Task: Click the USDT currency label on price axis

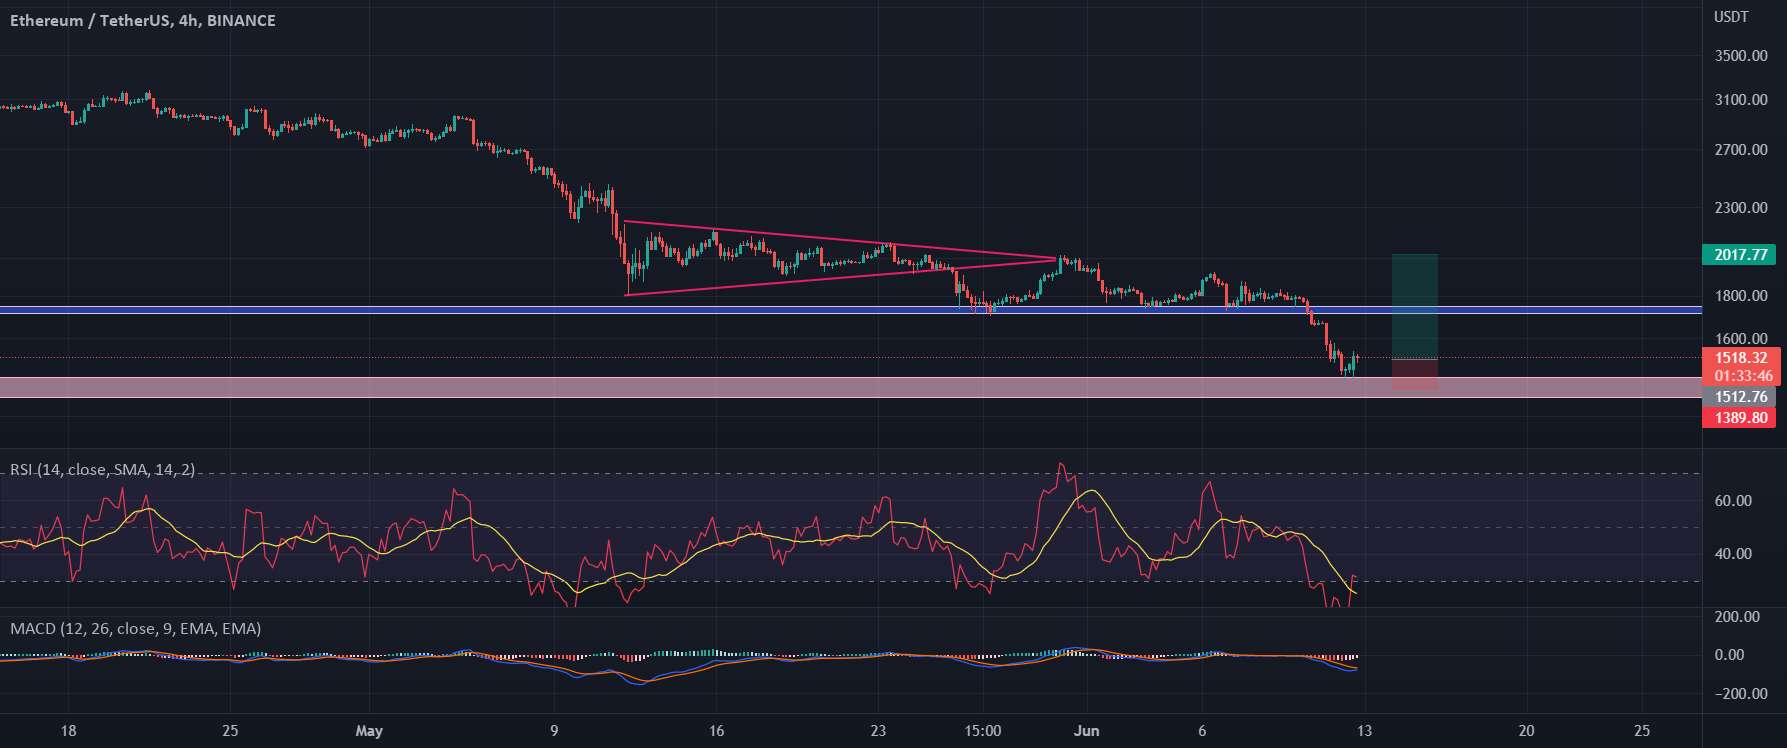Action: point(1729,18)
